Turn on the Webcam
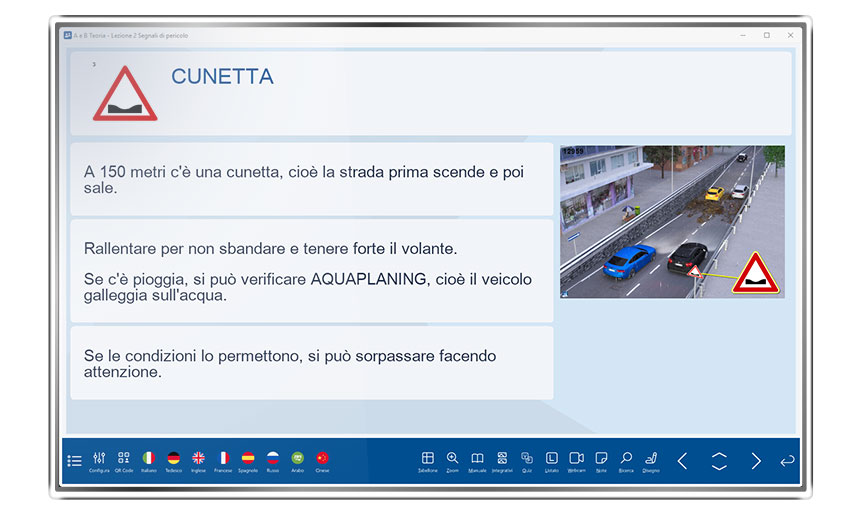Viewport: 850px width, 513px height. 577,458
